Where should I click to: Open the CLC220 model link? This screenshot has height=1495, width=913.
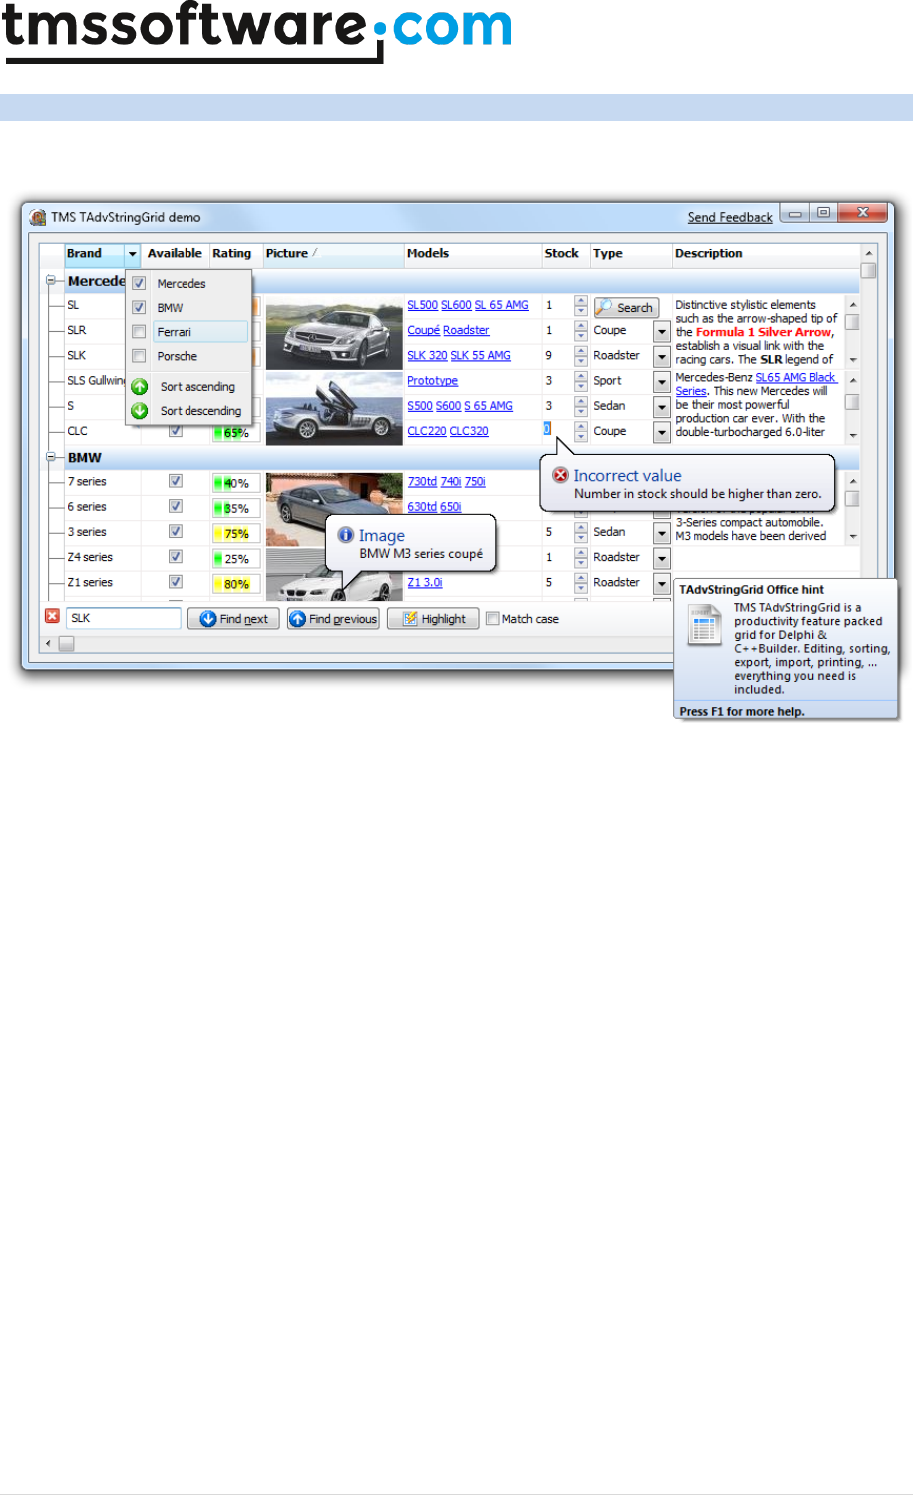pos(426,431)
